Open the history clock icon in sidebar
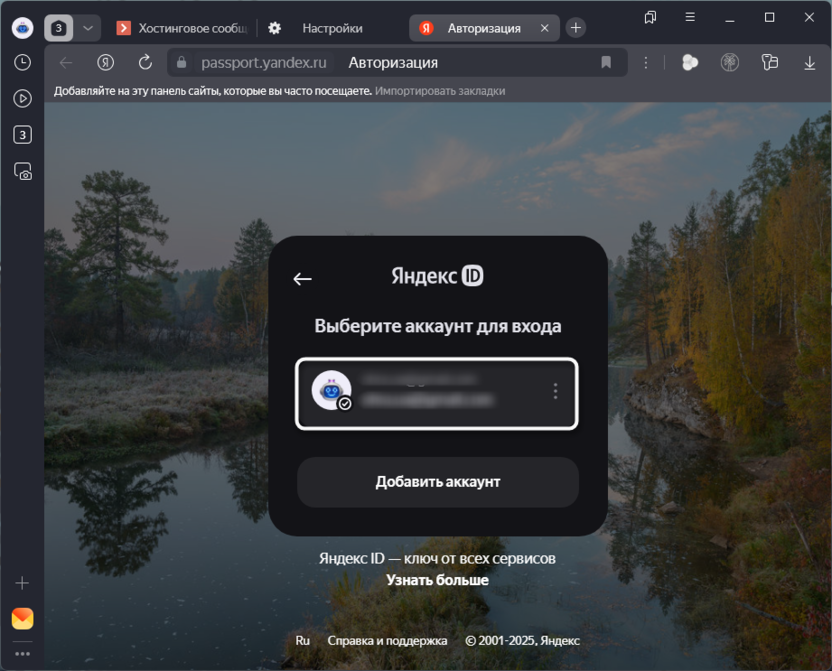Viewport: 832px width, 671px height. click(22, 63)
